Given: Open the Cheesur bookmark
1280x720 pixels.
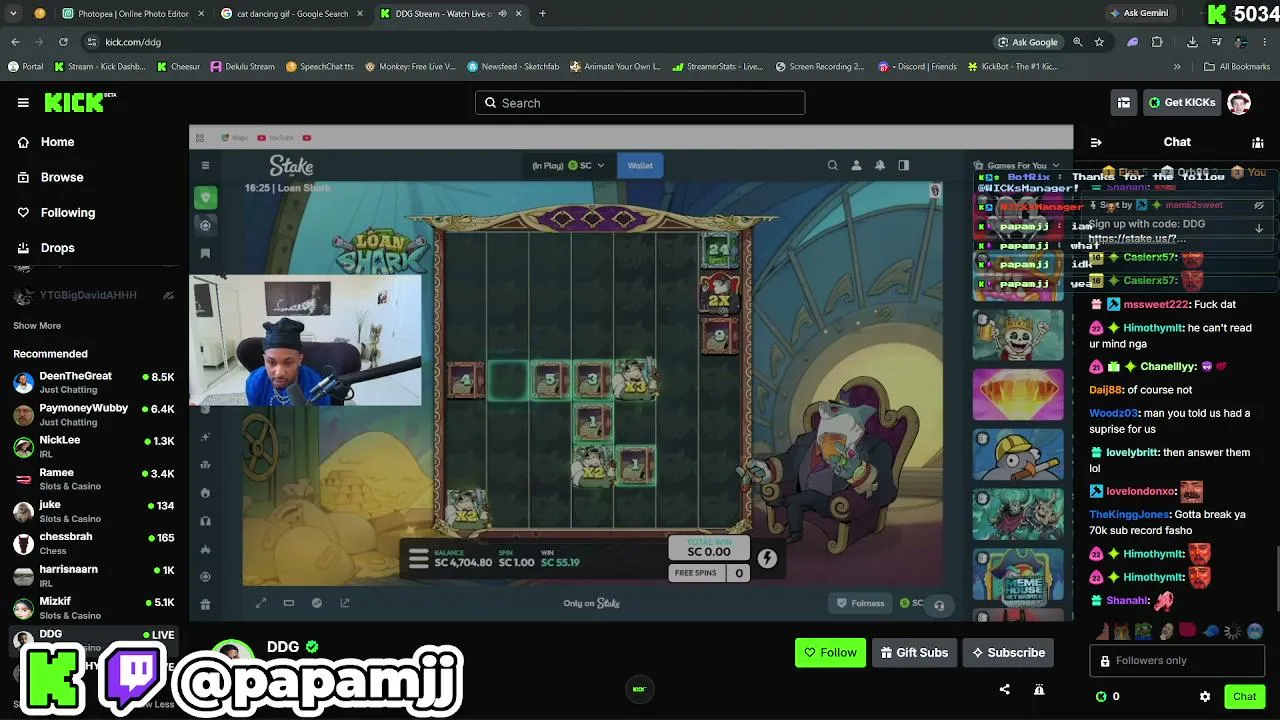Looking at the screenshot, I should (x=178, y=67).
